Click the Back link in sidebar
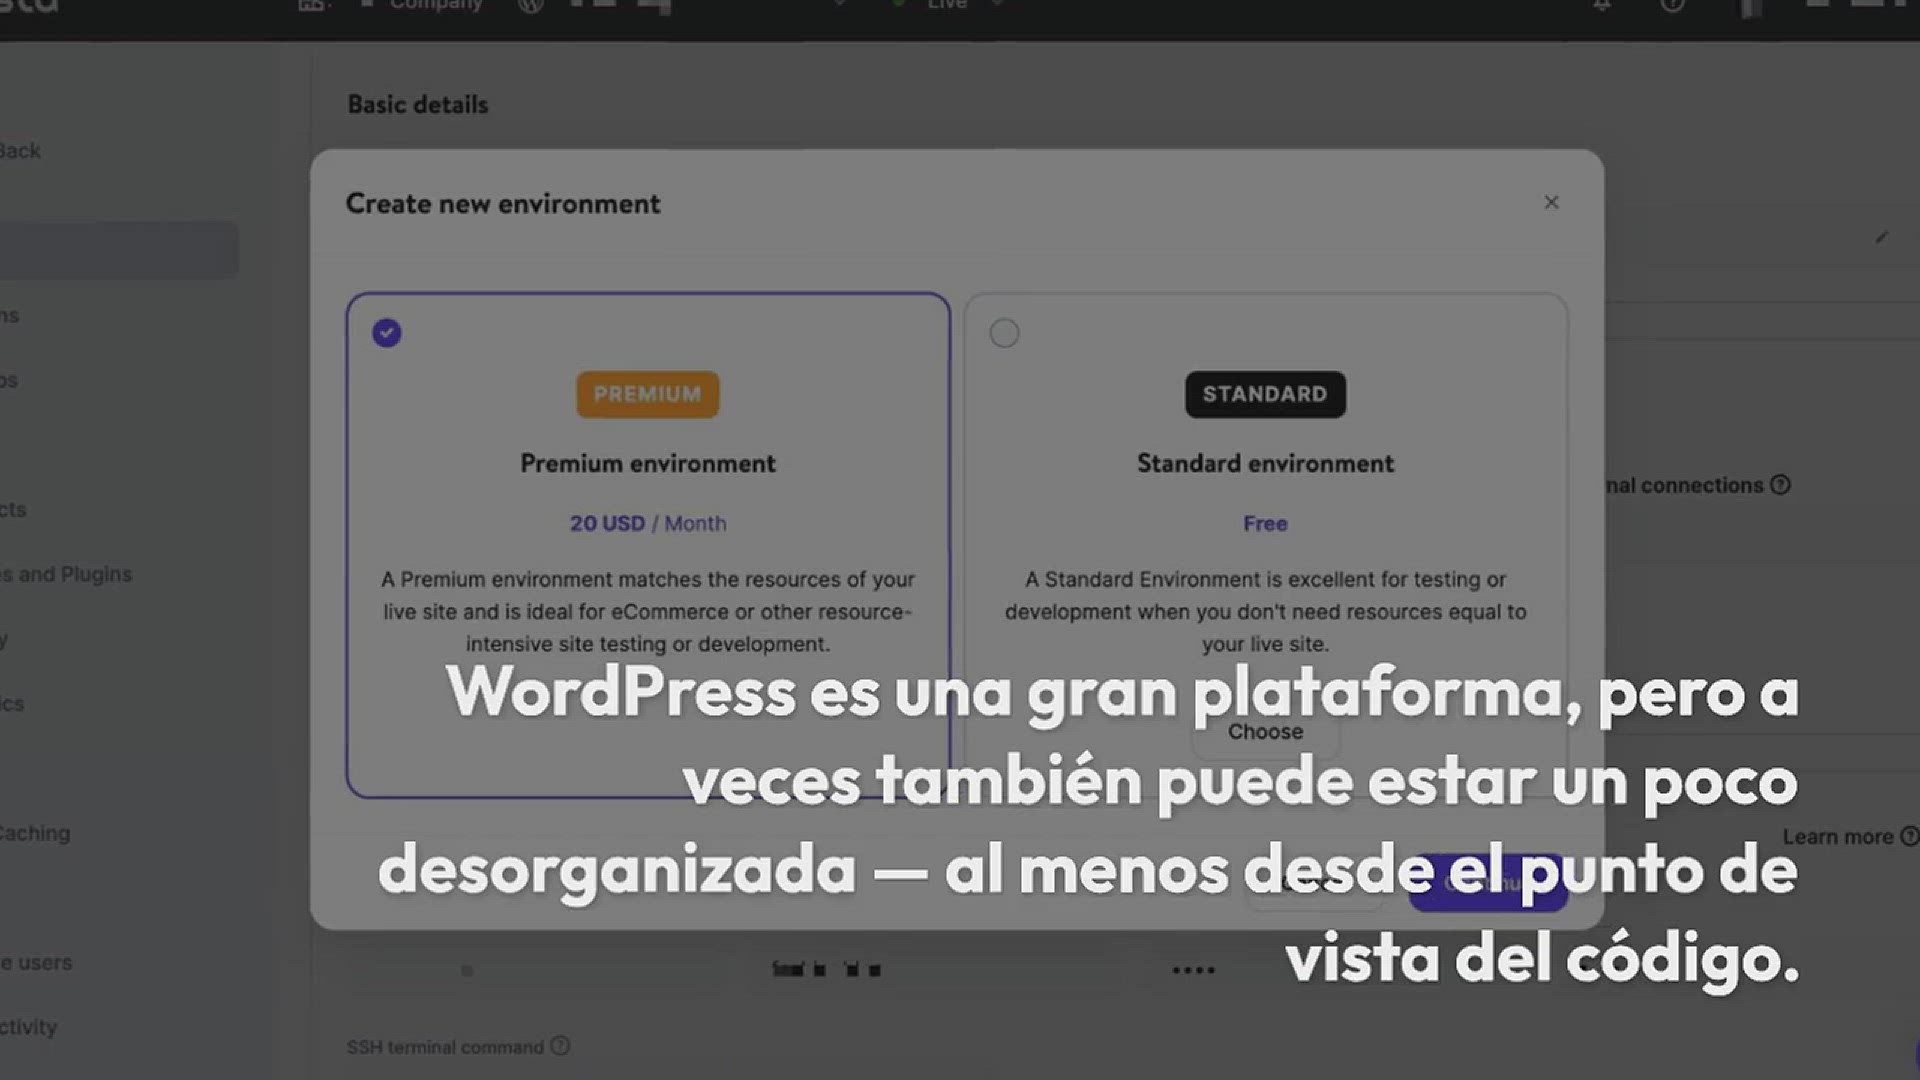Screen dimensions: 1920x1080 [x=20, y=151]
